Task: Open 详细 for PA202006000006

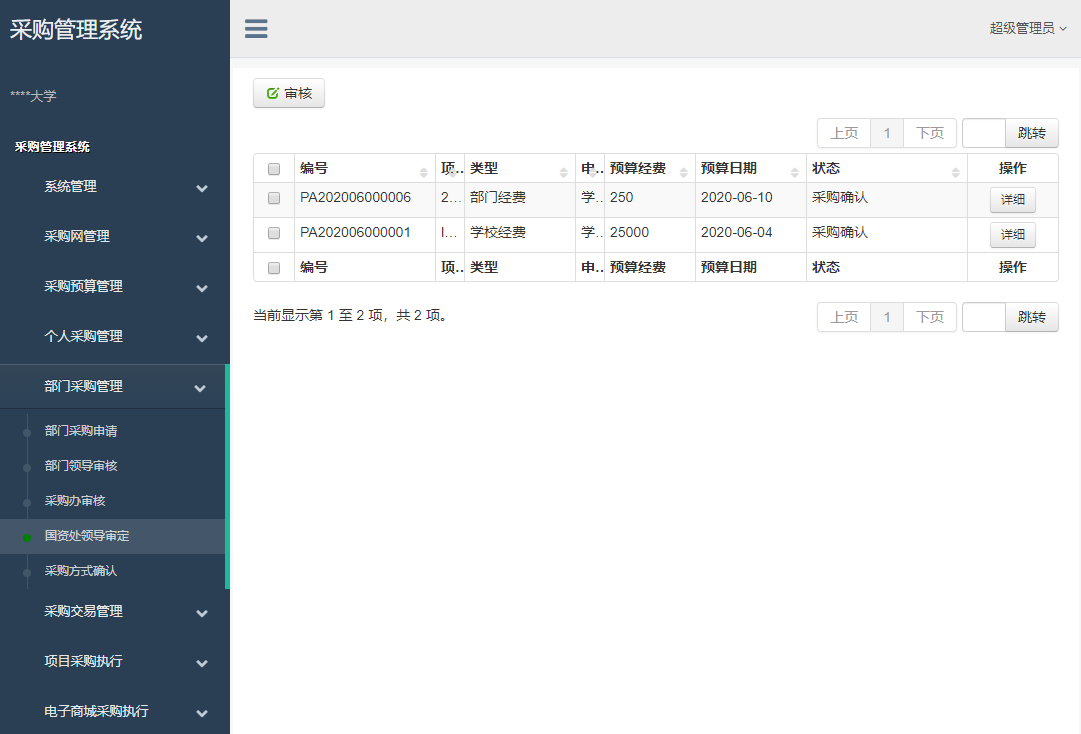Action: click(1012, 200)
